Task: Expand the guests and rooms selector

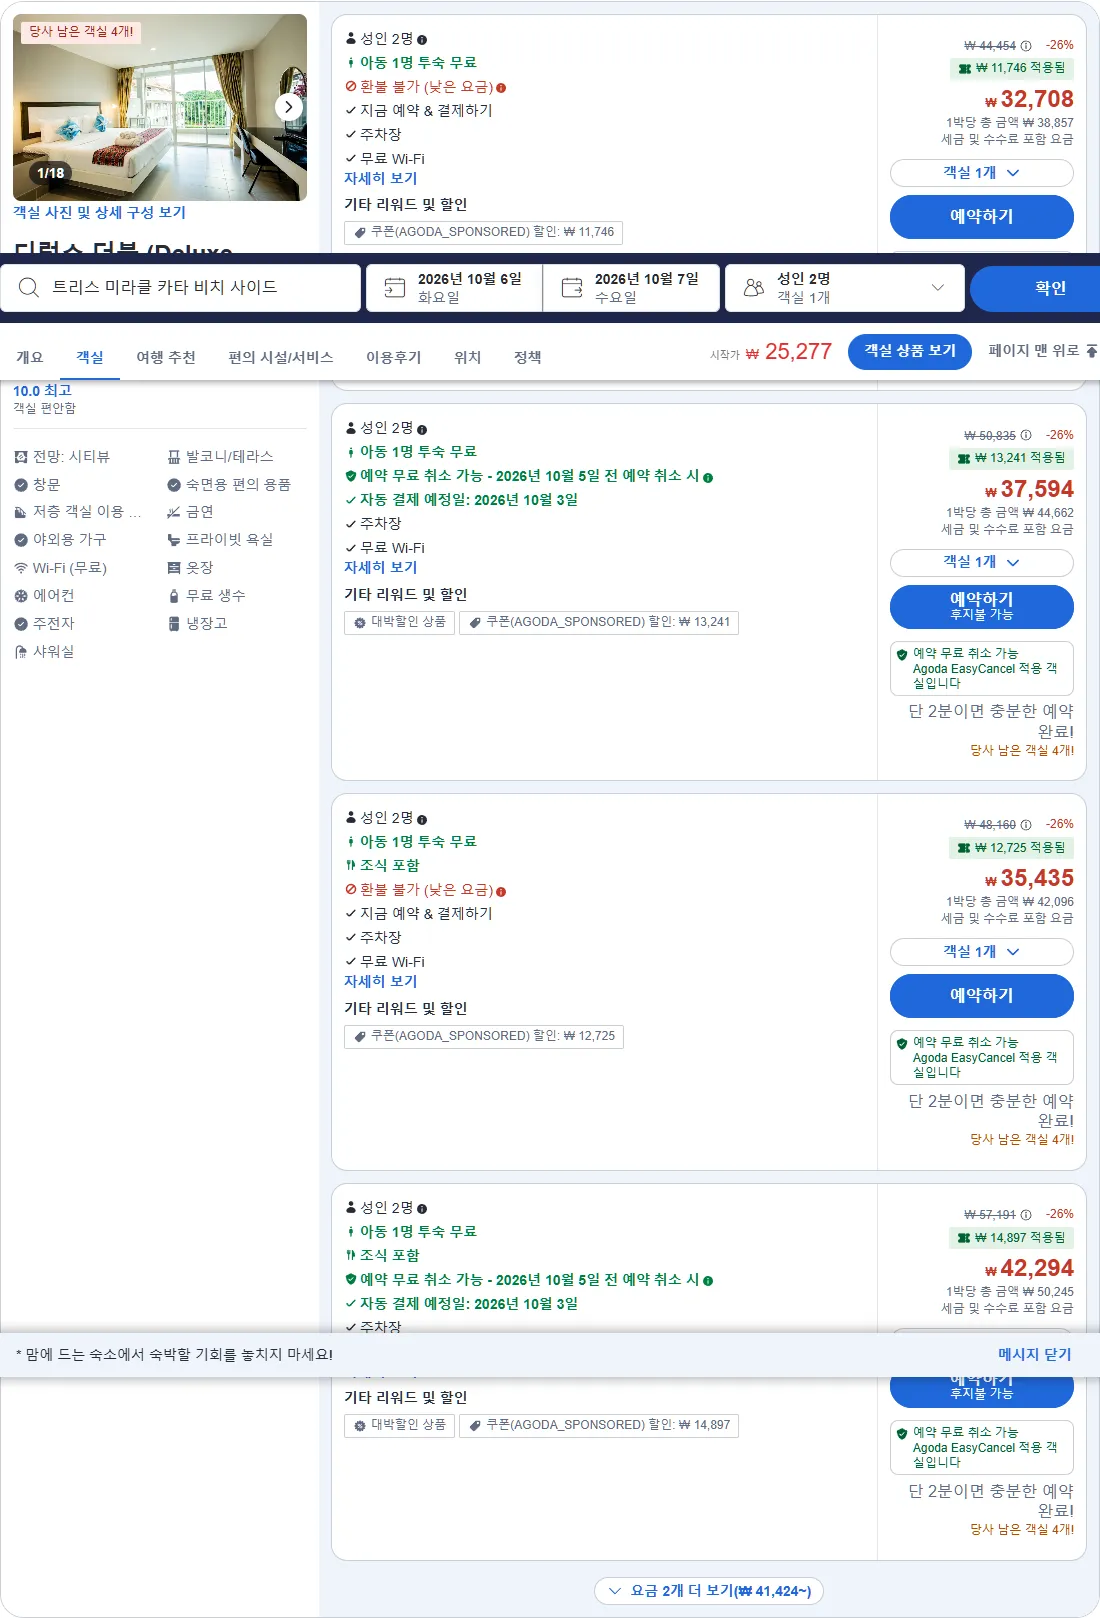Action: coord(844,288)
